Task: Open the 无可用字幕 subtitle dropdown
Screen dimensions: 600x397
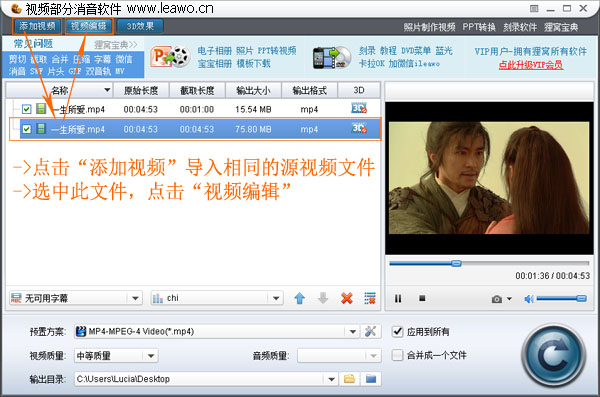Action: coord(76,298)
